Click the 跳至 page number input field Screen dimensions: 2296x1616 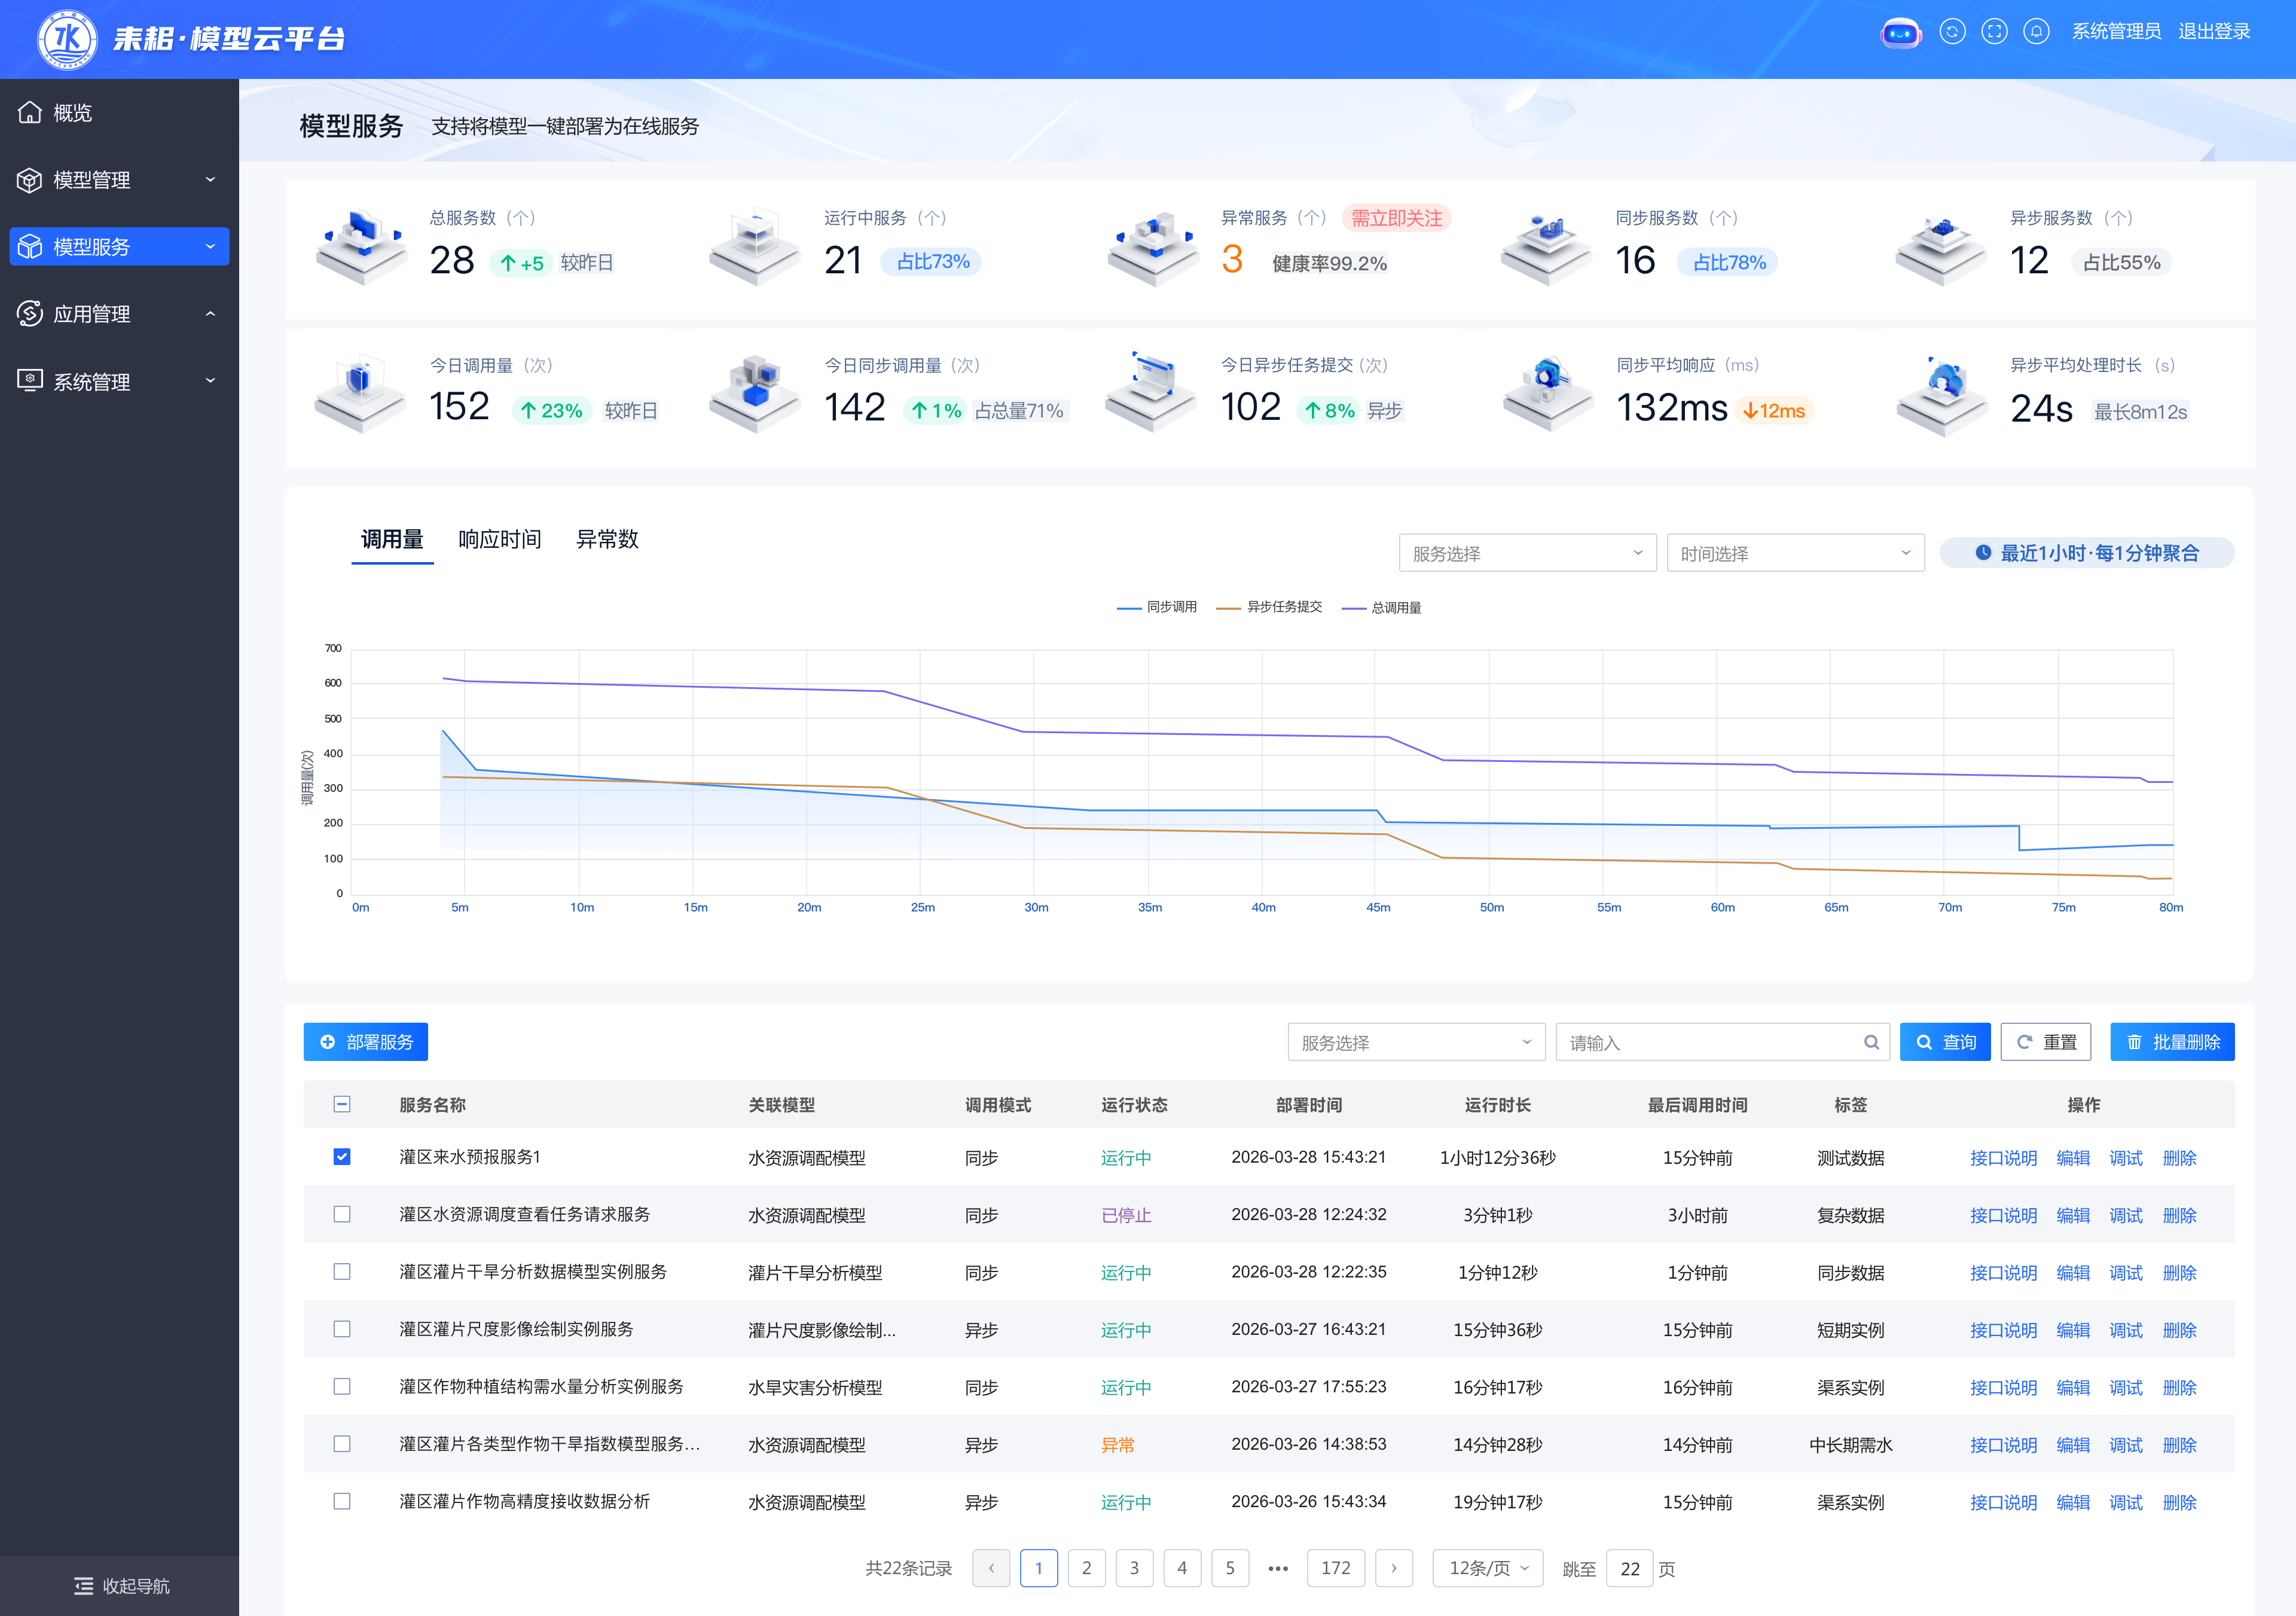pyautogui.click(x=1629, y=1568)
